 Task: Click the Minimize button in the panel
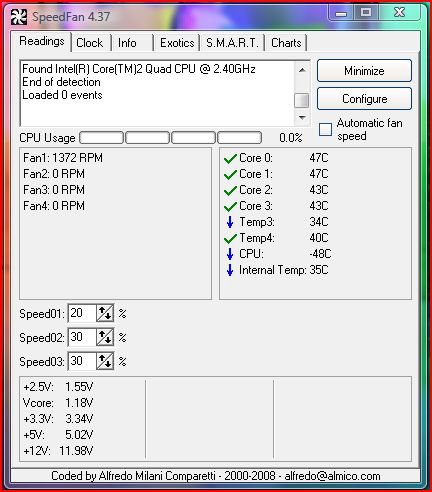[x=364, y=71]
